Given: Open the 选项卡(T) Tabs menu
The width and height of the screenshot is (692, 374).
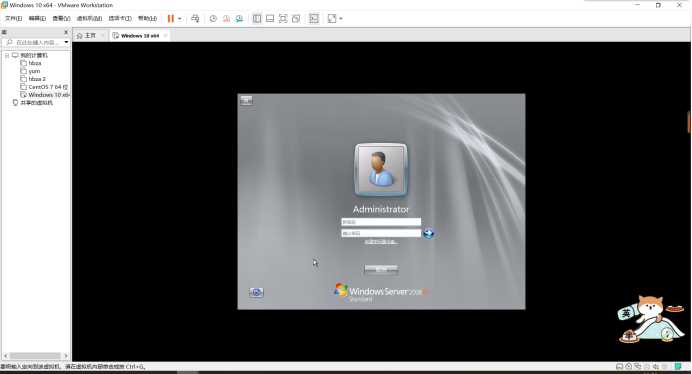Looking at the screenshot, I should [x=120, y=19].
